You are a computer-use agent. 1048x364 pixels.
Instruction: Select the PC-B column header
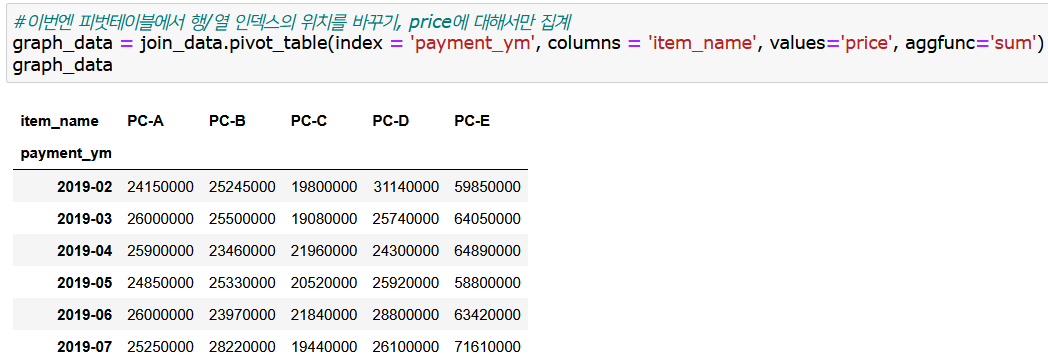click(x=227, y=121)
